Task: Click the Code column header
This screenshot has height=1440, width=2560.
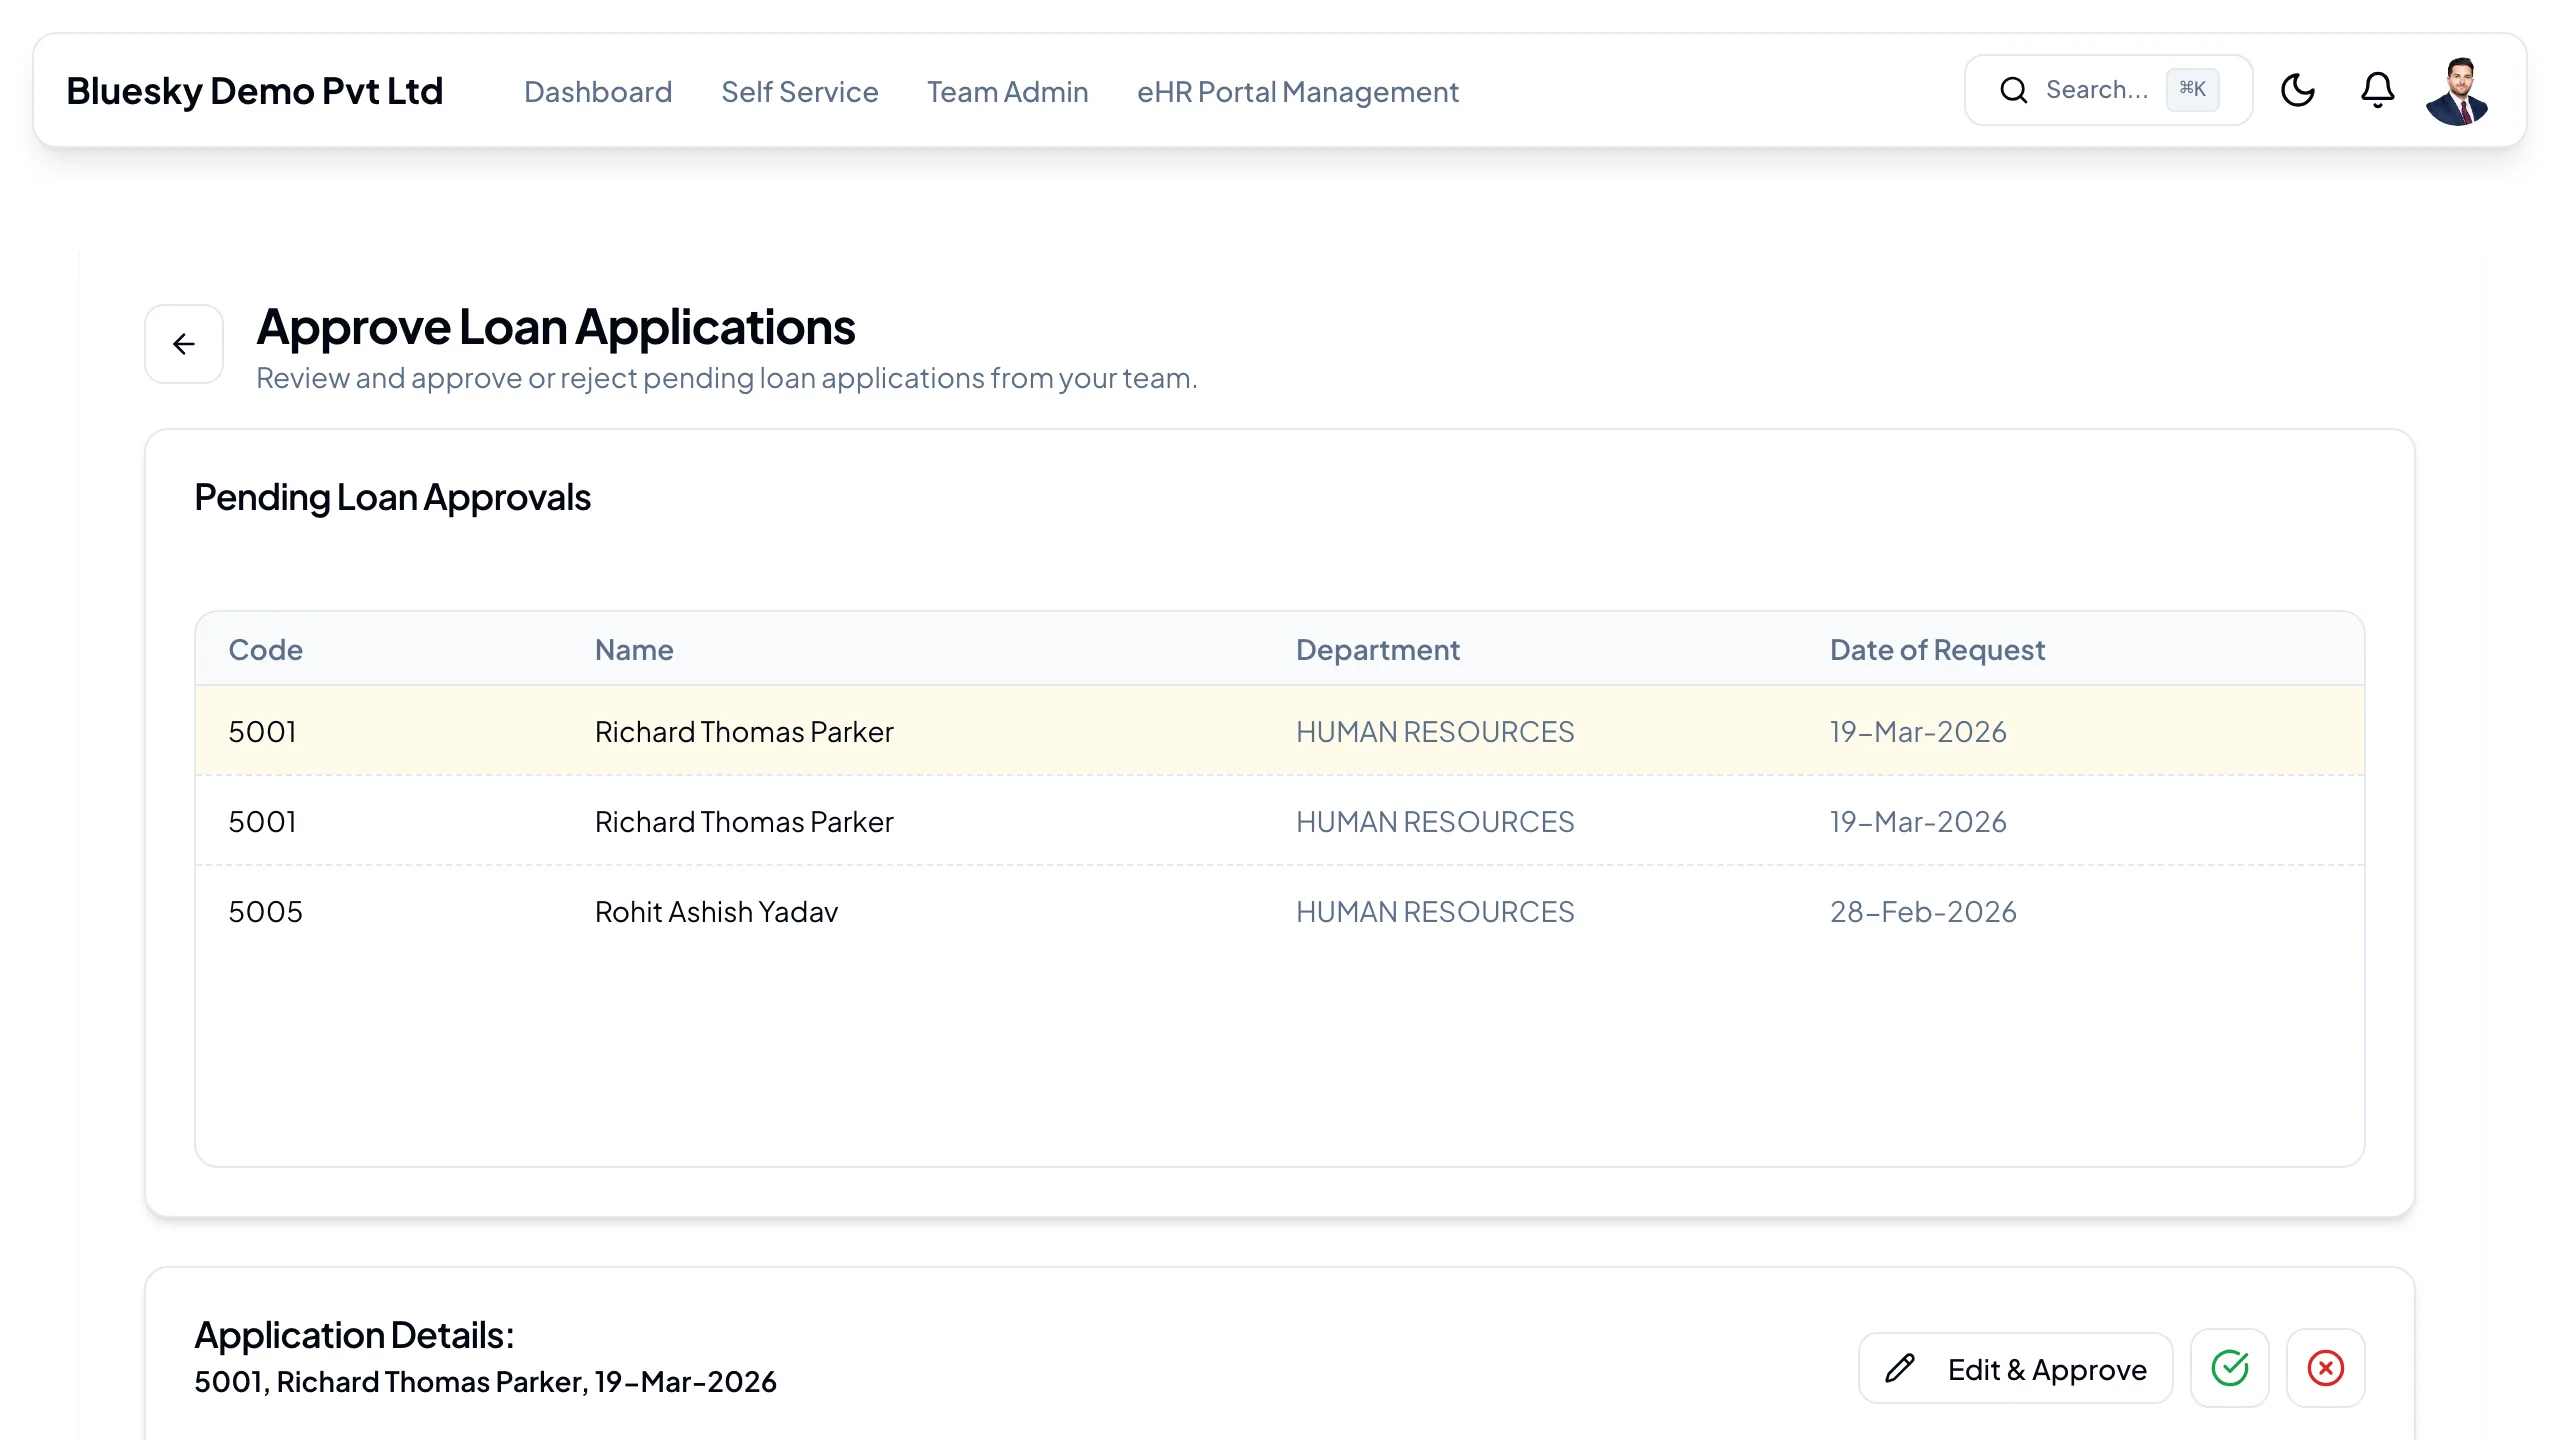Action: point(265,650)
